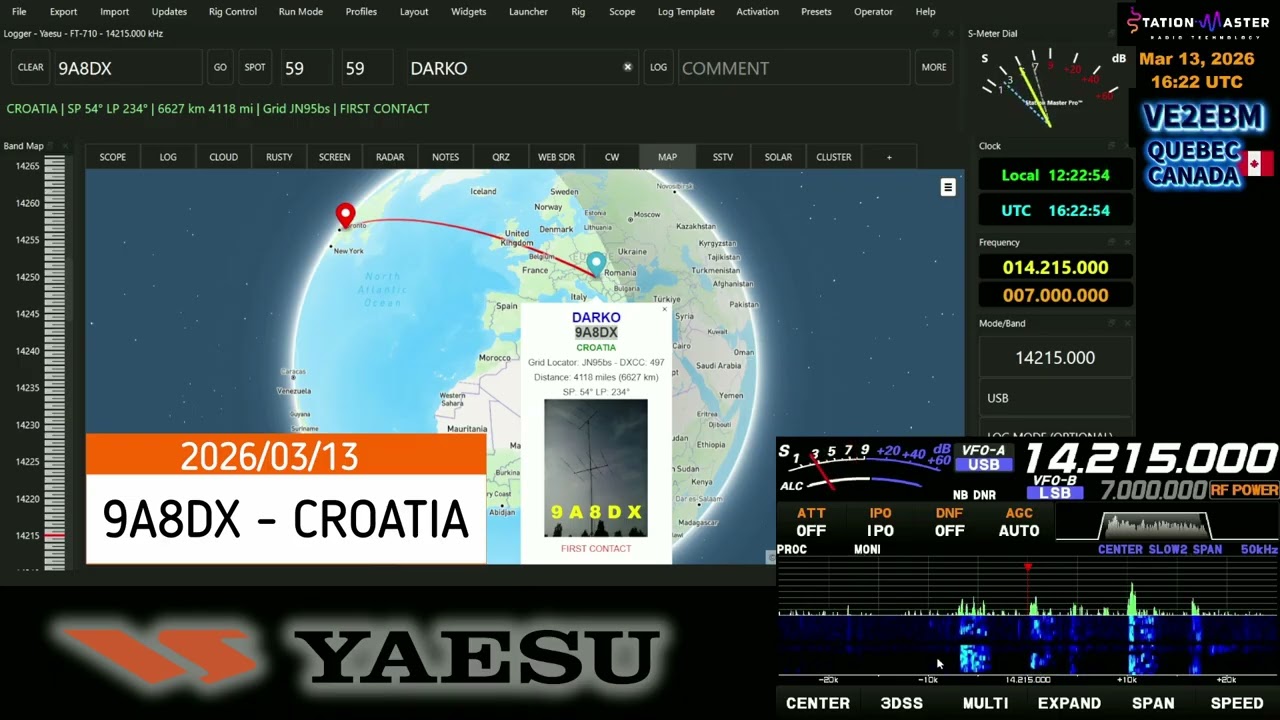This screenshot has width=1280, height=720.
Task: Click the name field showing DARKO
Action: tap(521, 68)
